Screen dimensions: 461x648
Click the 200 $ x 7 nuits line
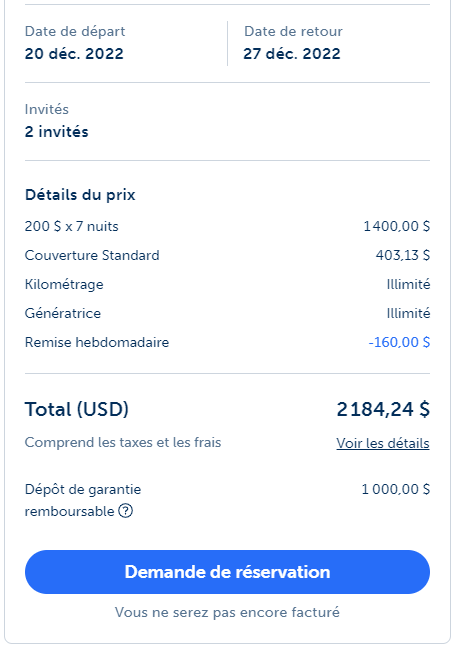point(71,226)
